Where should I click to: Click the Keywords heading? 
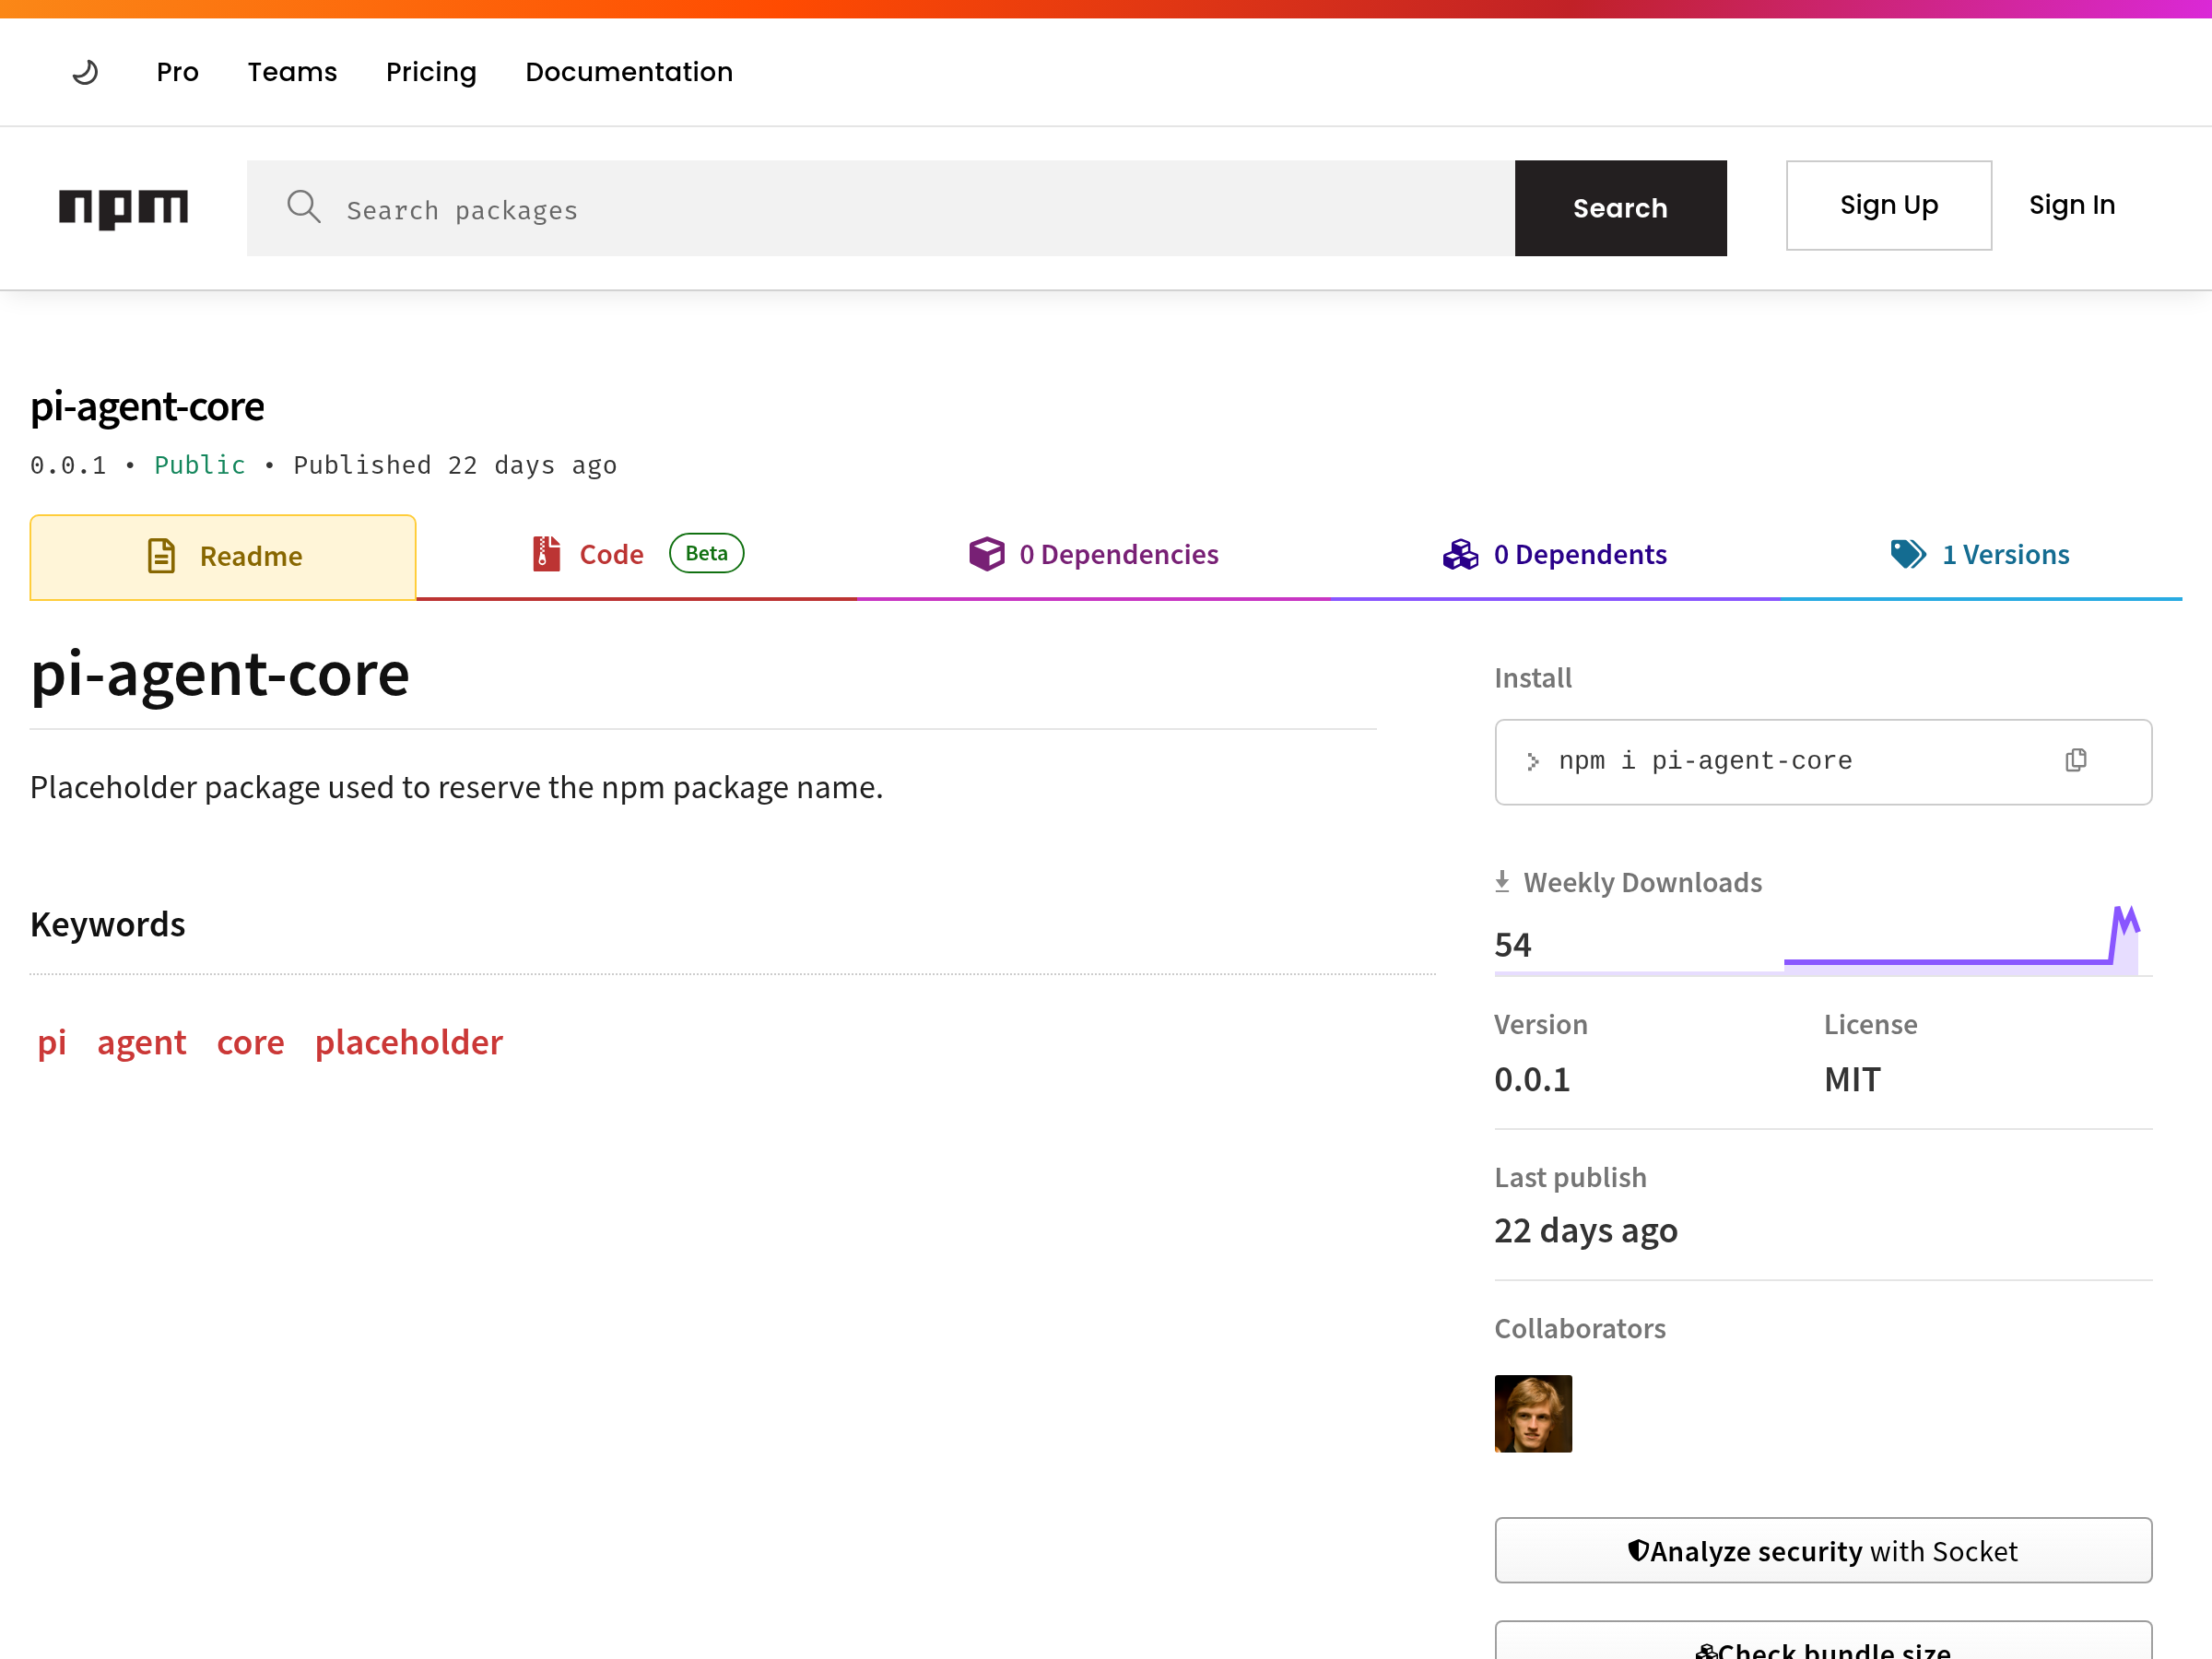108,924
